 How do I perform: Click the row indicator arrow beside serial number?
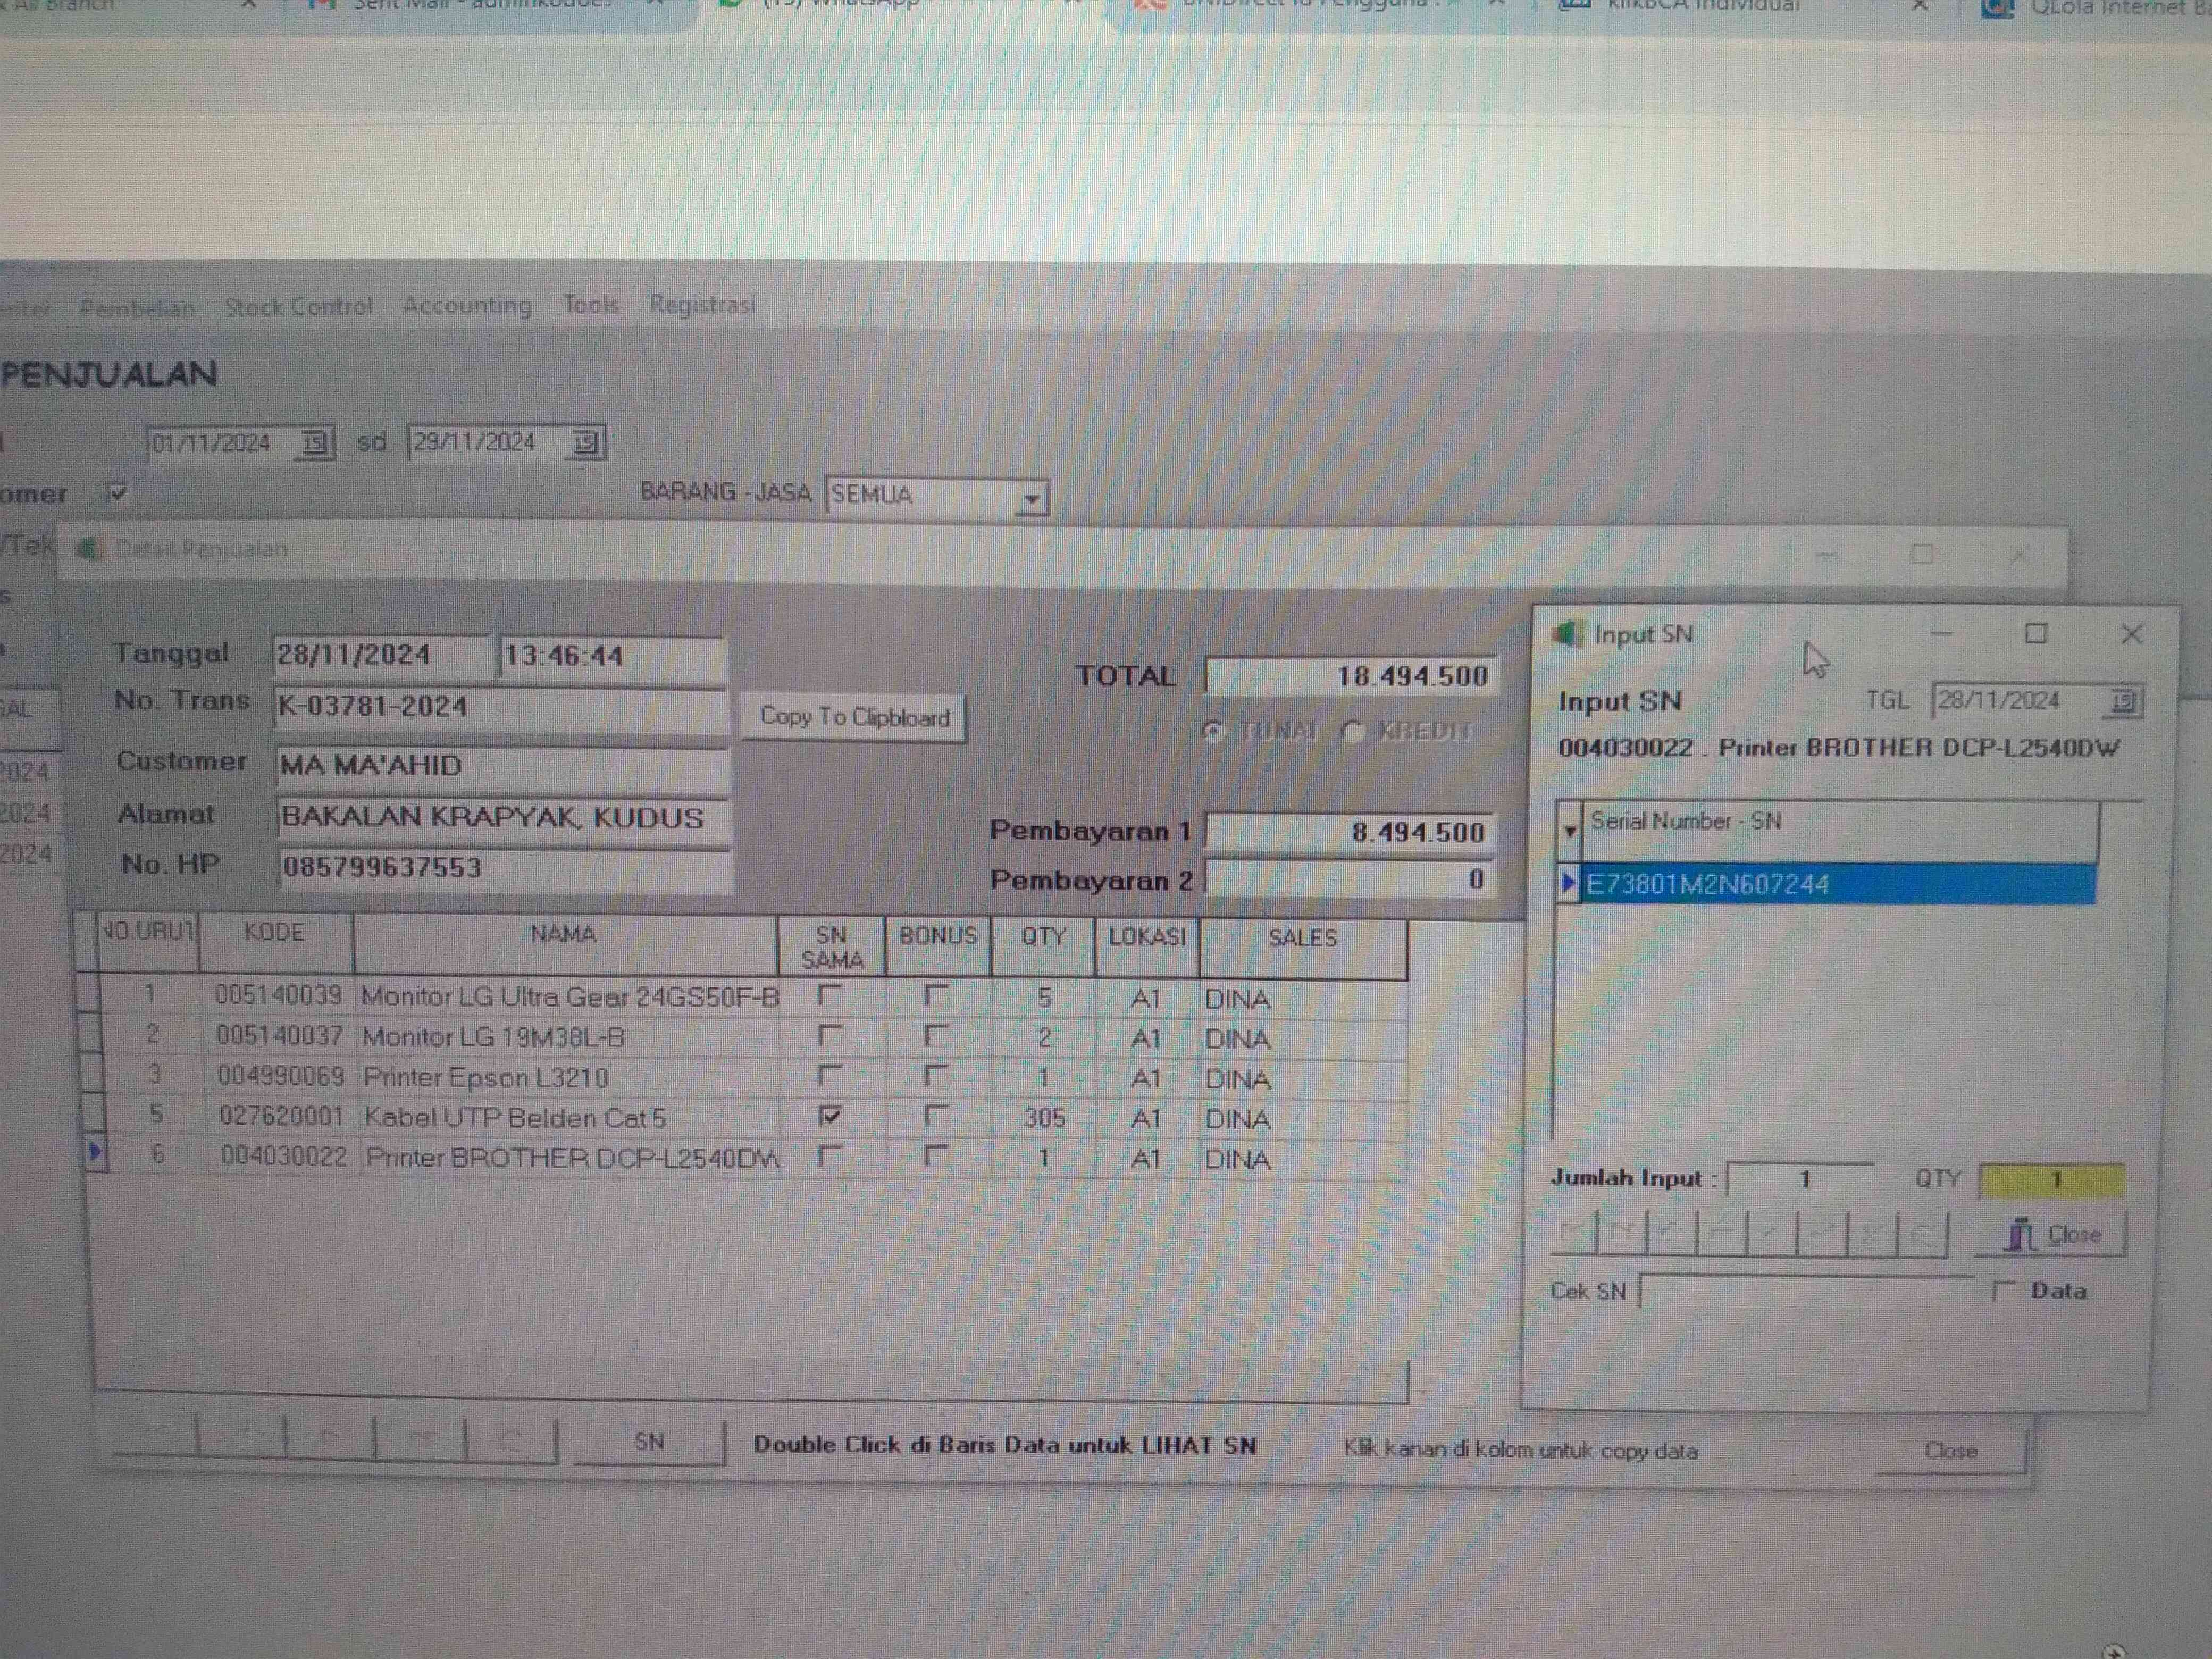pyautogui.click(x=1568, y=883)
